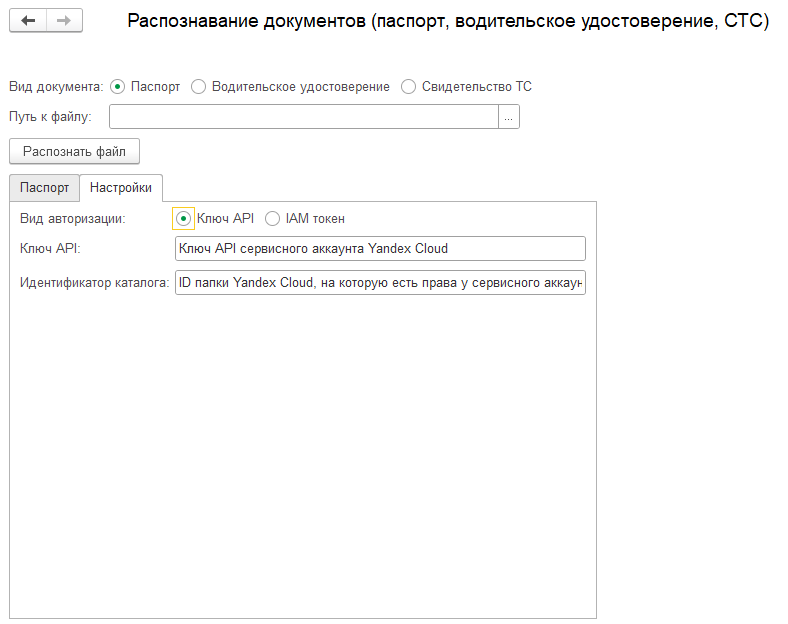The image size is (788, 624).
Task: Focus the Путь к файлу input field
Action: pyautogui.click(x=304, y=117)
